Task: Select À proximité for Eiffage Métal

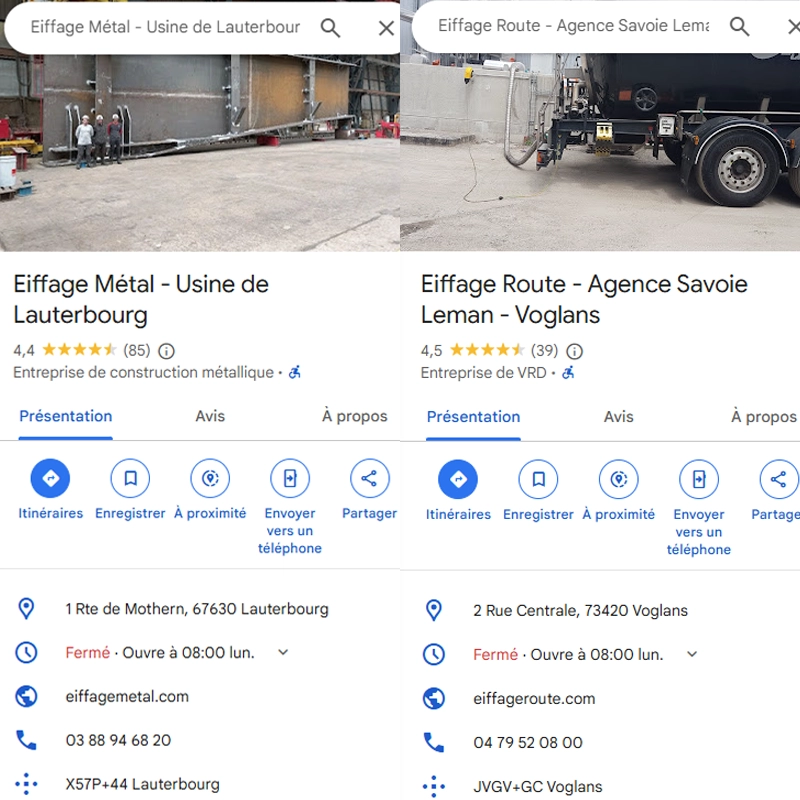Action: pos(210,478)
